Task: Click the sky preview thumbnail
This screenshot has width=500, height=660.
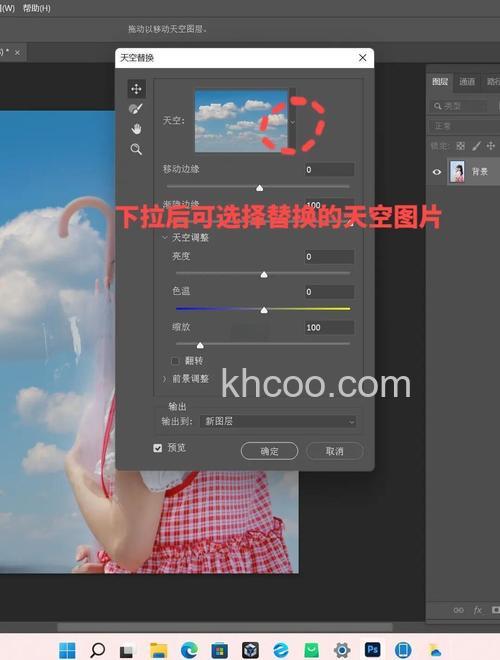Action: [x=241, y=120]
